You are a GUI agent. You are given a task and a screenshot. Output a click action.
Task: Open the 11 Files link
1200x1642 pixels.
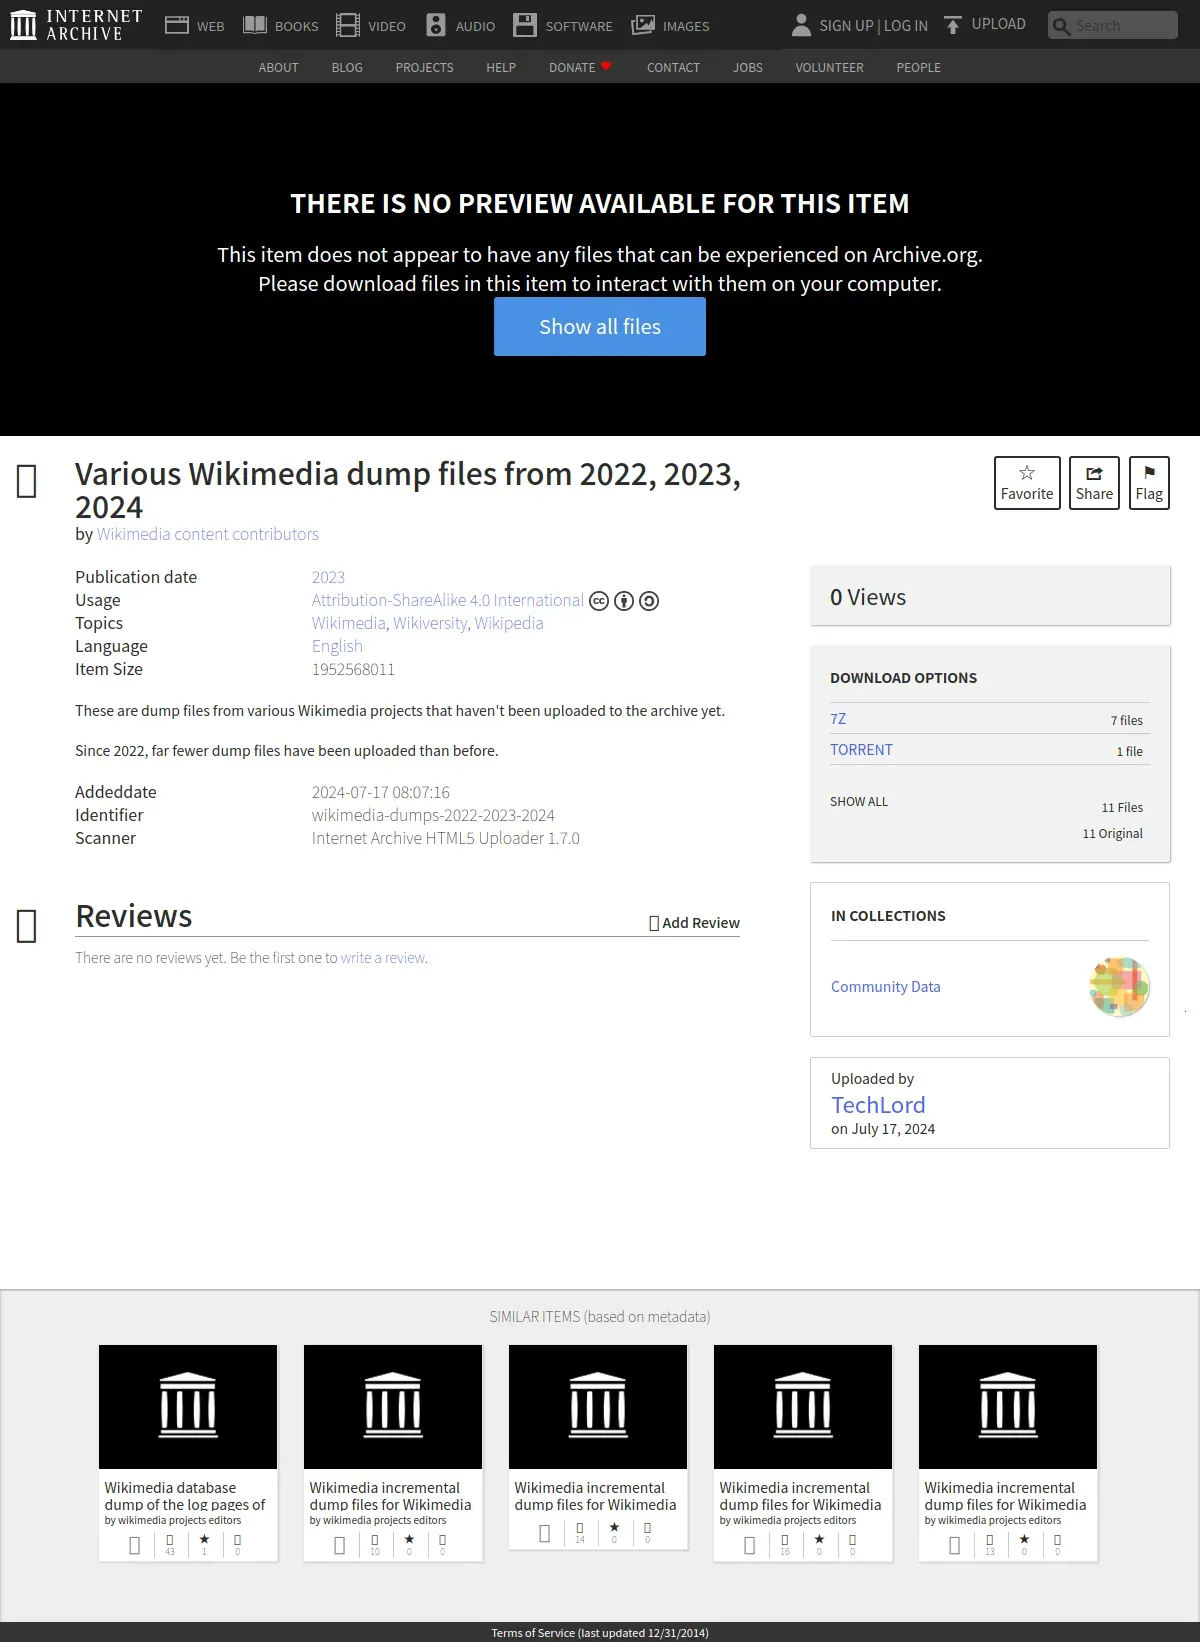tap(1122, 807)
